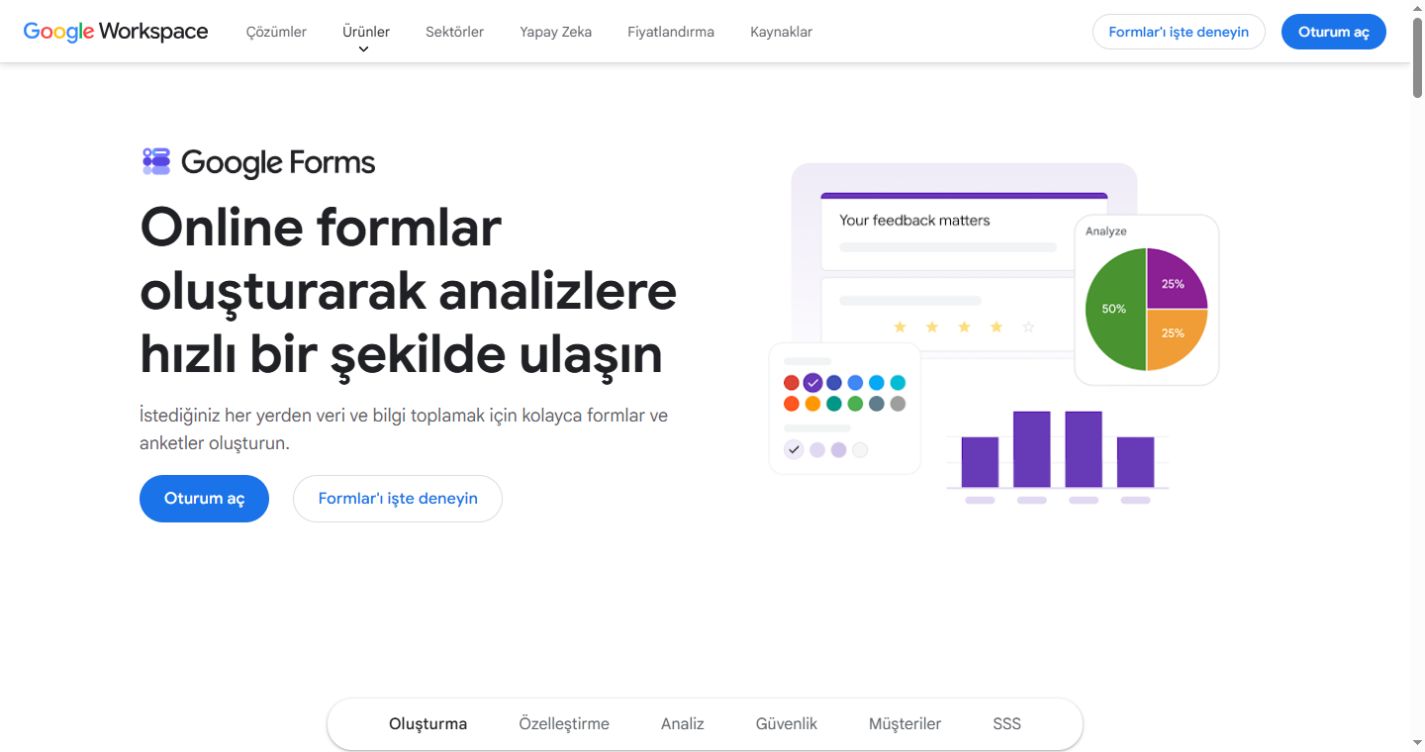Click the color palette card illustration
1425x752 pixels.
point(845,408)
